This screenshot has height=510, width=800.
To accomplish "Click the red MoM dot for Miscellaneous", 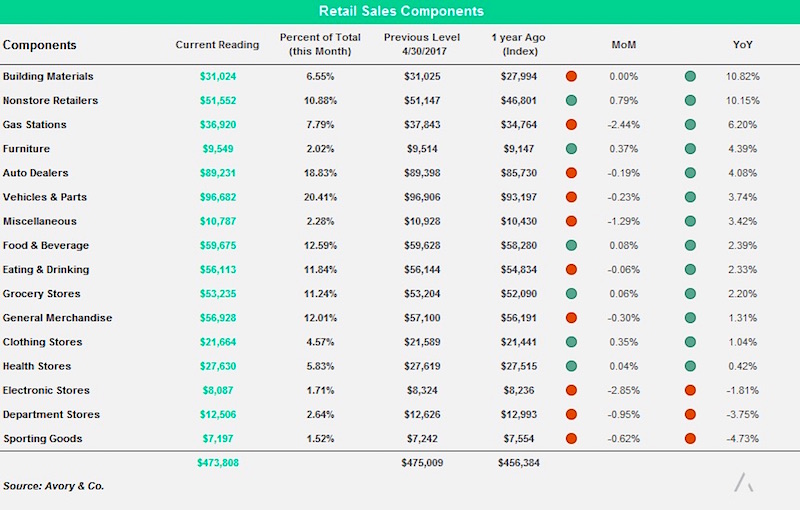I will pos(571,221).
